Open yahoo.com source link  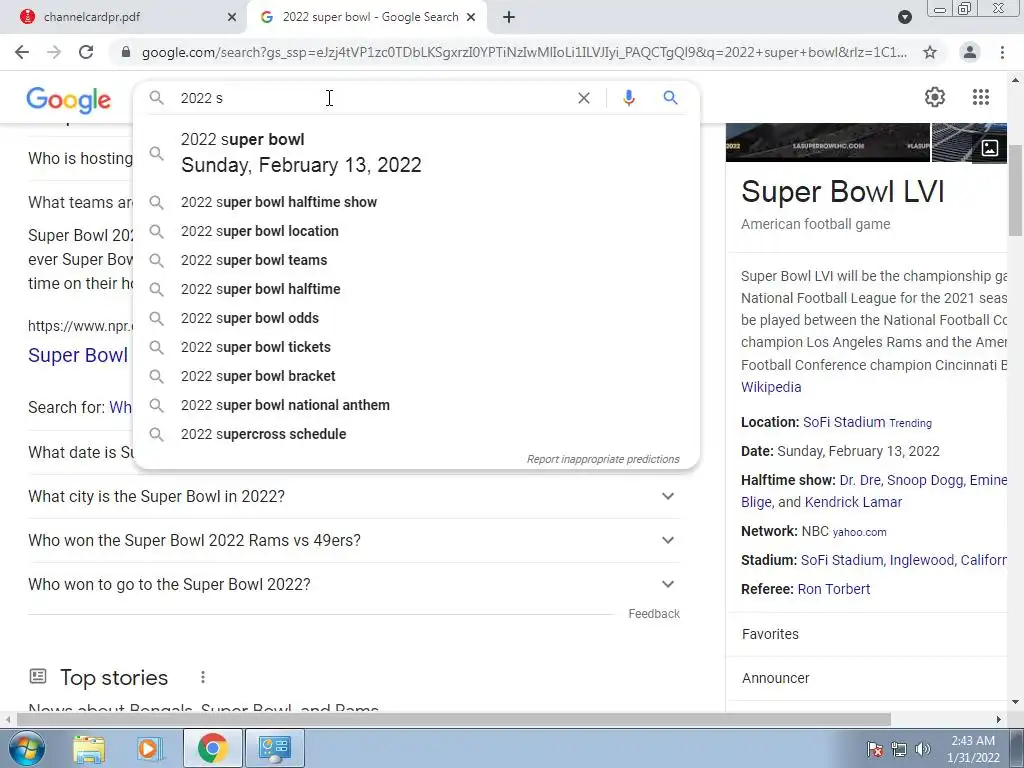(x=859, y=532)
